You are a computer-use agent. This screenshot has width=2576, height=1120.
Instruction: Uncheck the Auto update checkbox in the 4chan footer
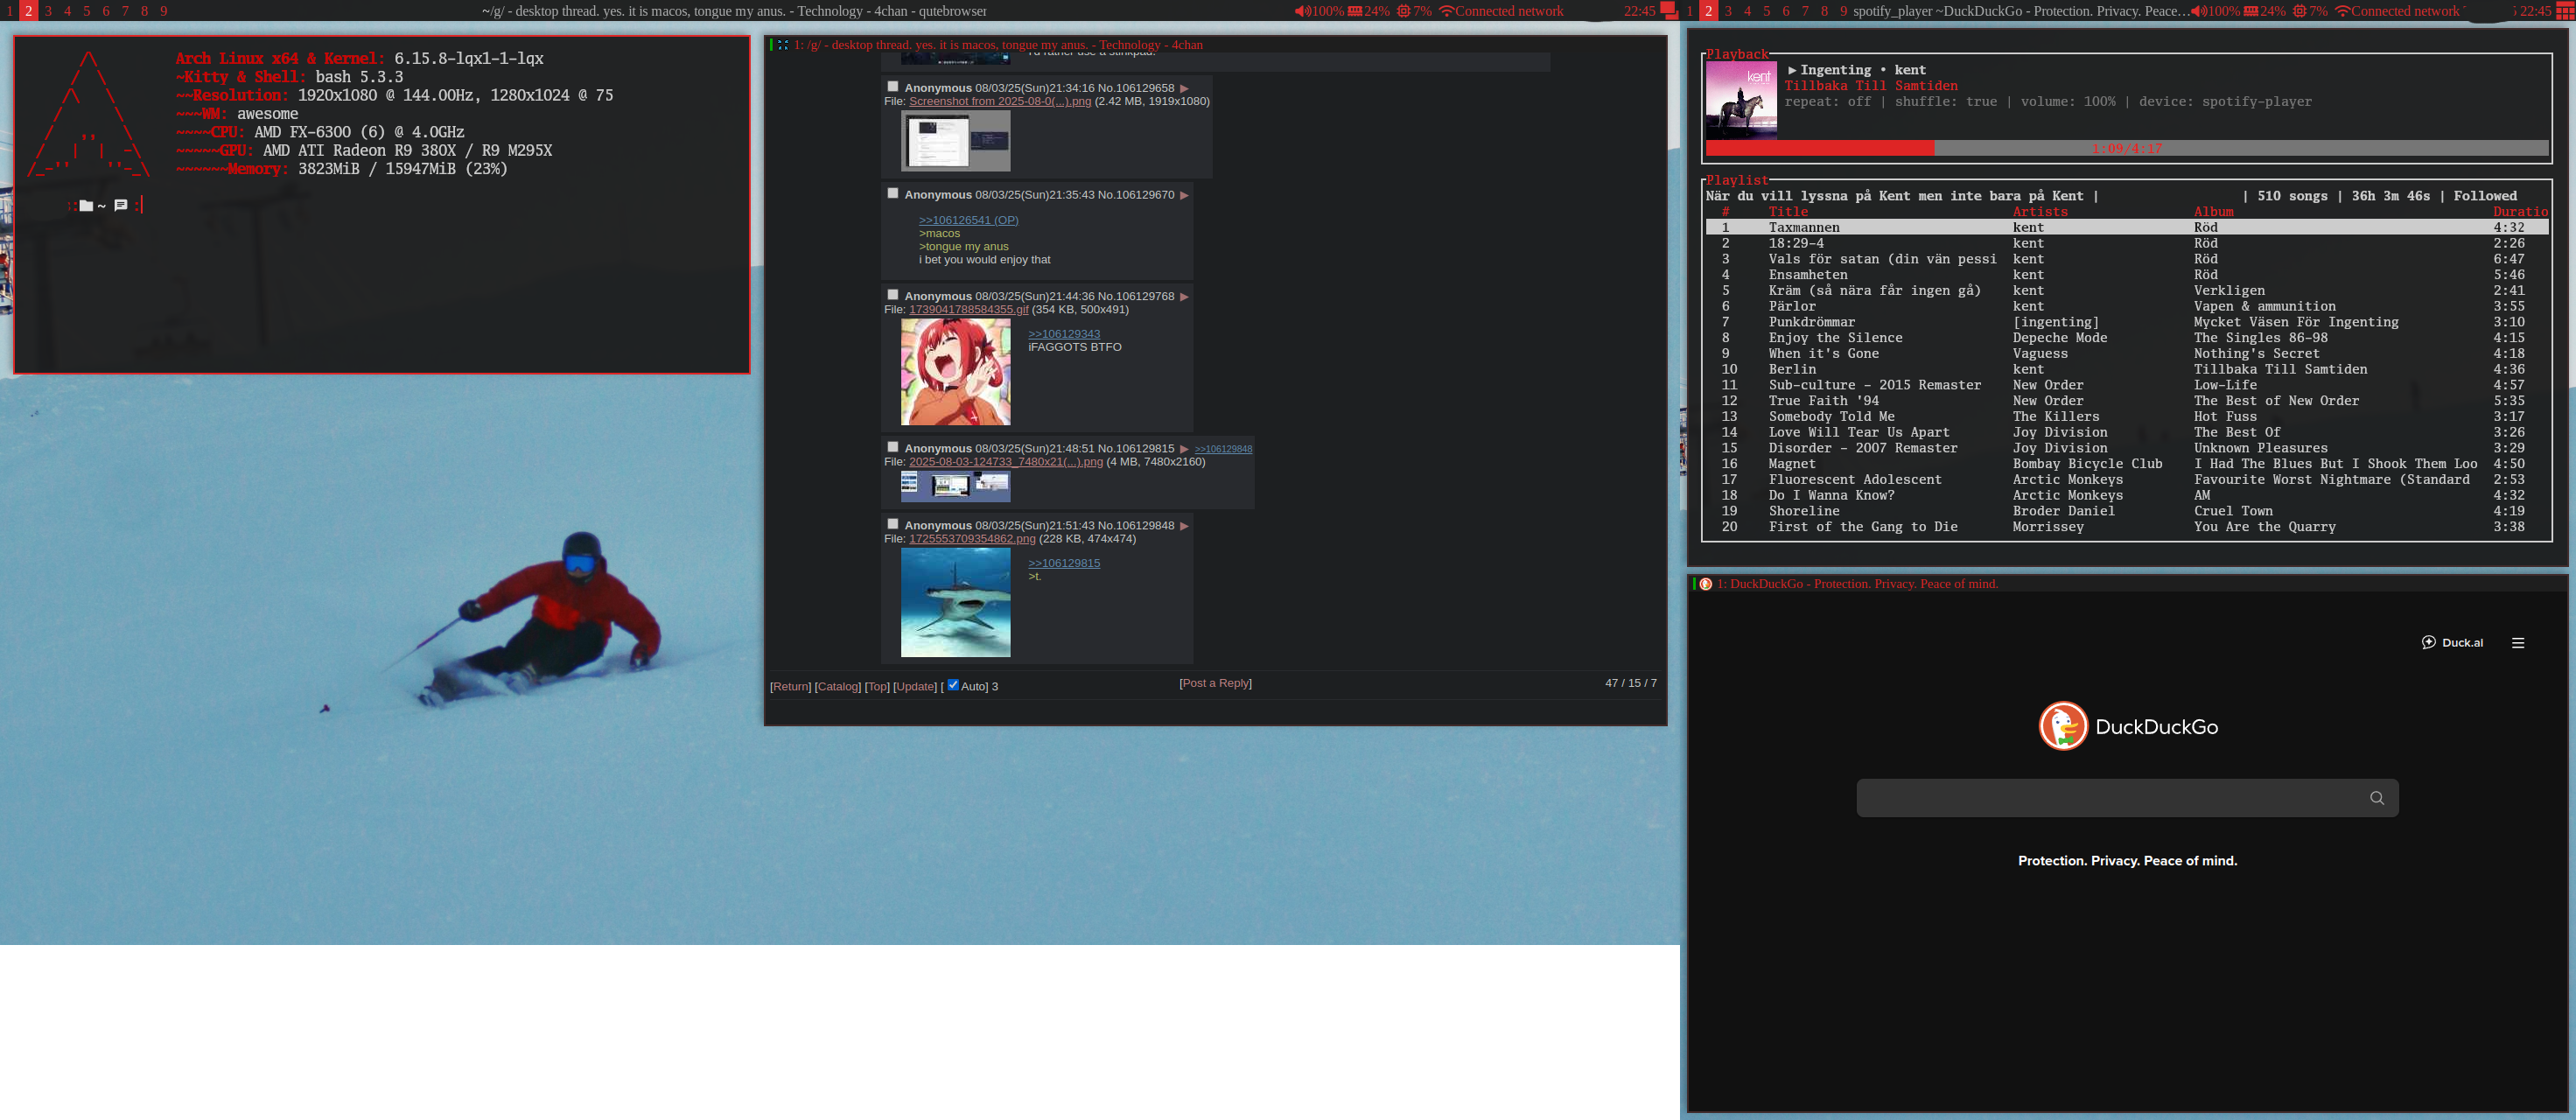pos(953,685)
